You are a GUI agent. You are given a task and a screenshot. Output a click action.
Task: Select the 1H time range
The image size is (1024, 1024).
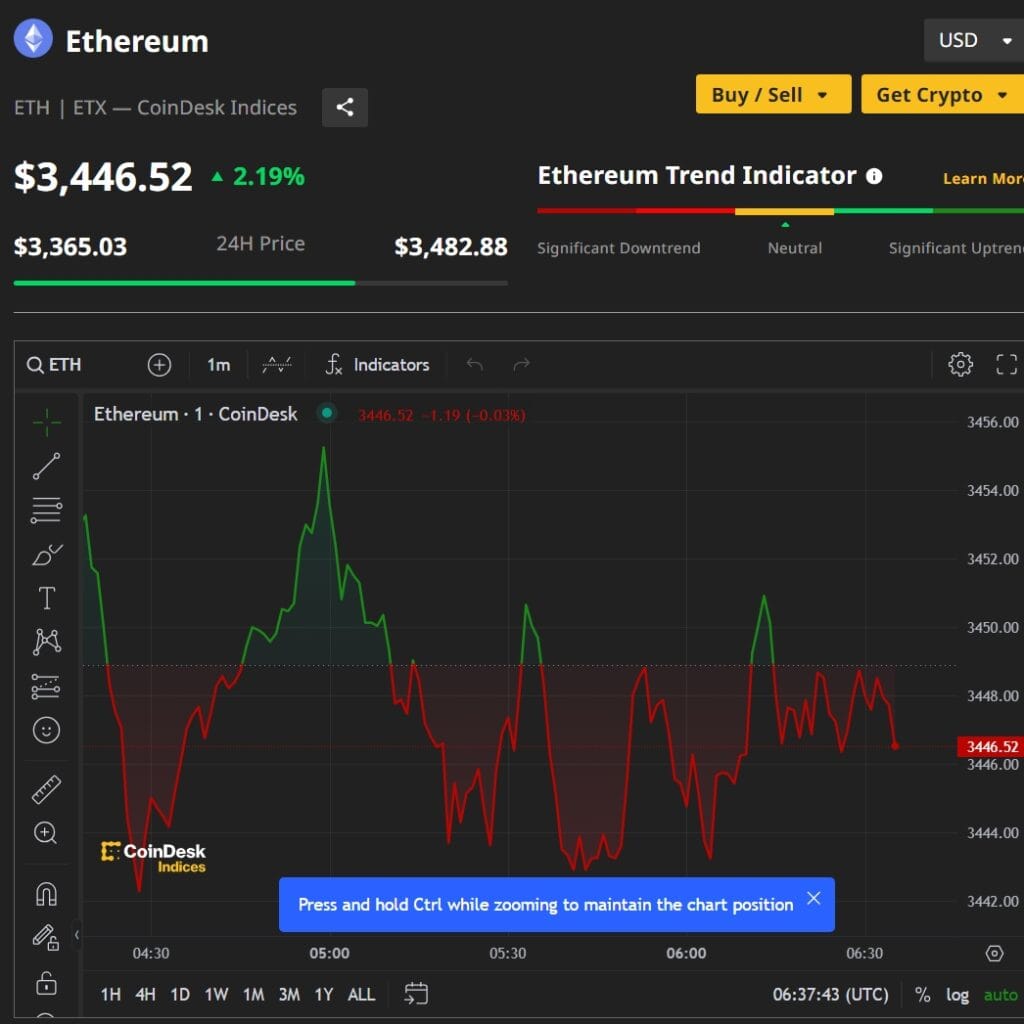coord(111,995)
